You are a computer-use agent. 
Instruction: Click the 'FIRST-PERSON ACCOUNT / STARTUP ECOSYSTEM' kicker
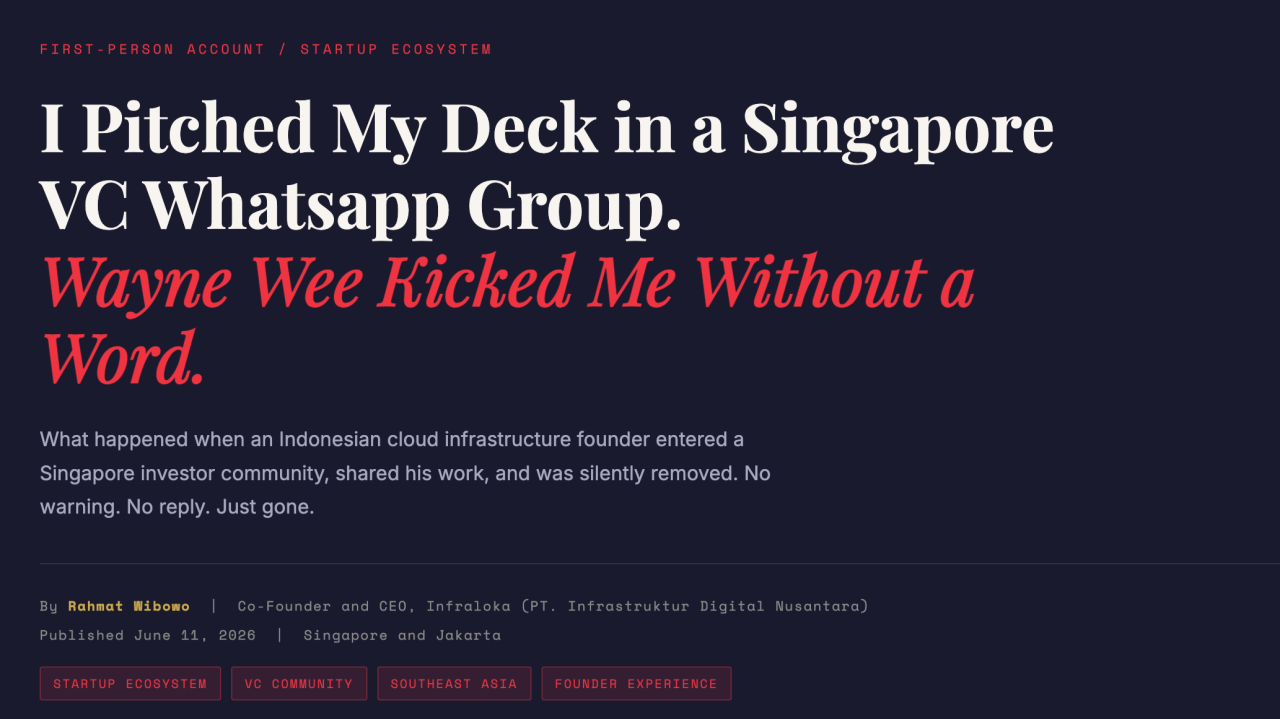[x=266, y=49]
